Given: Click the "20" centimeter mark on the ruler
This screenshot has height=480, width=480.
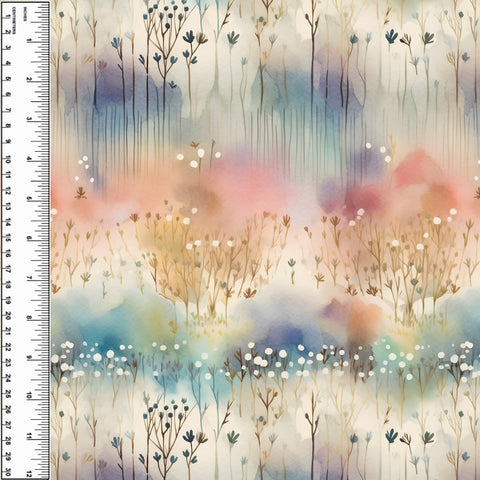Looking at the screenshot, I should click(x=8, y=315).
